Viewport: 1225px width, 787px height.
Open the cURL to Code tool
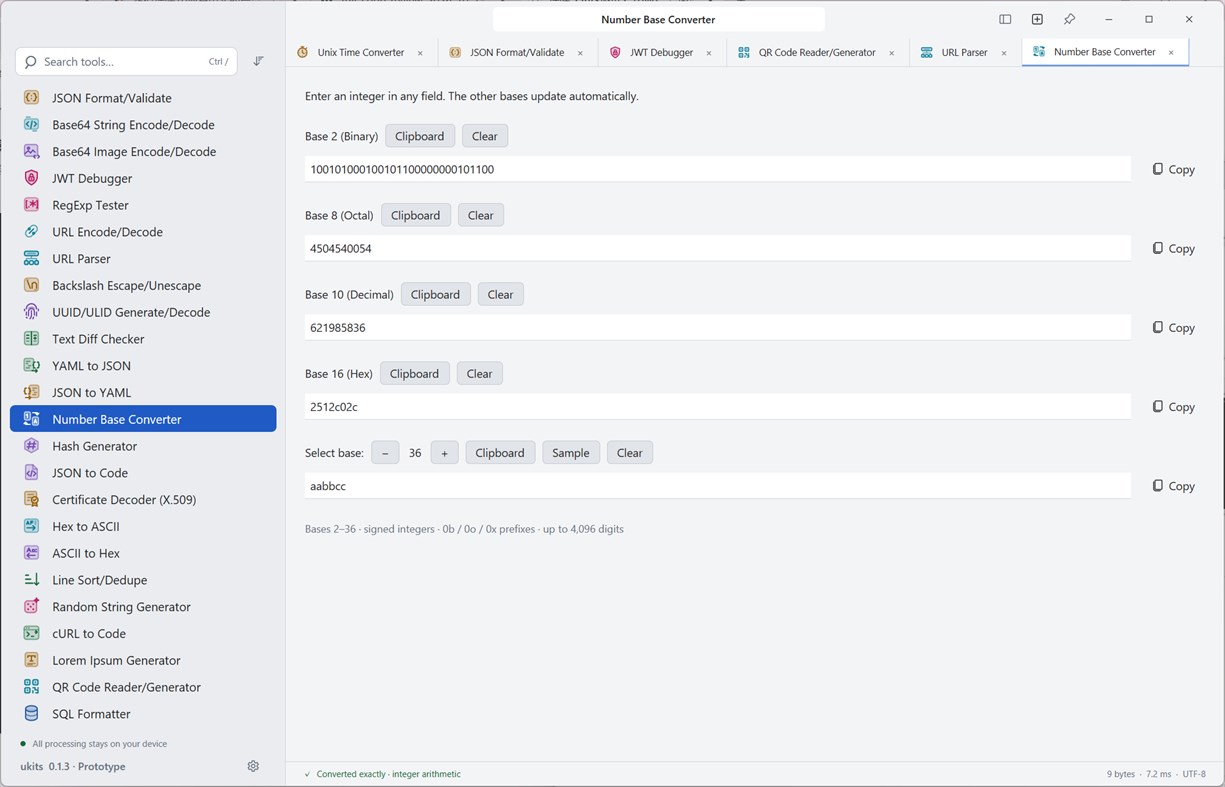[143, 634]
